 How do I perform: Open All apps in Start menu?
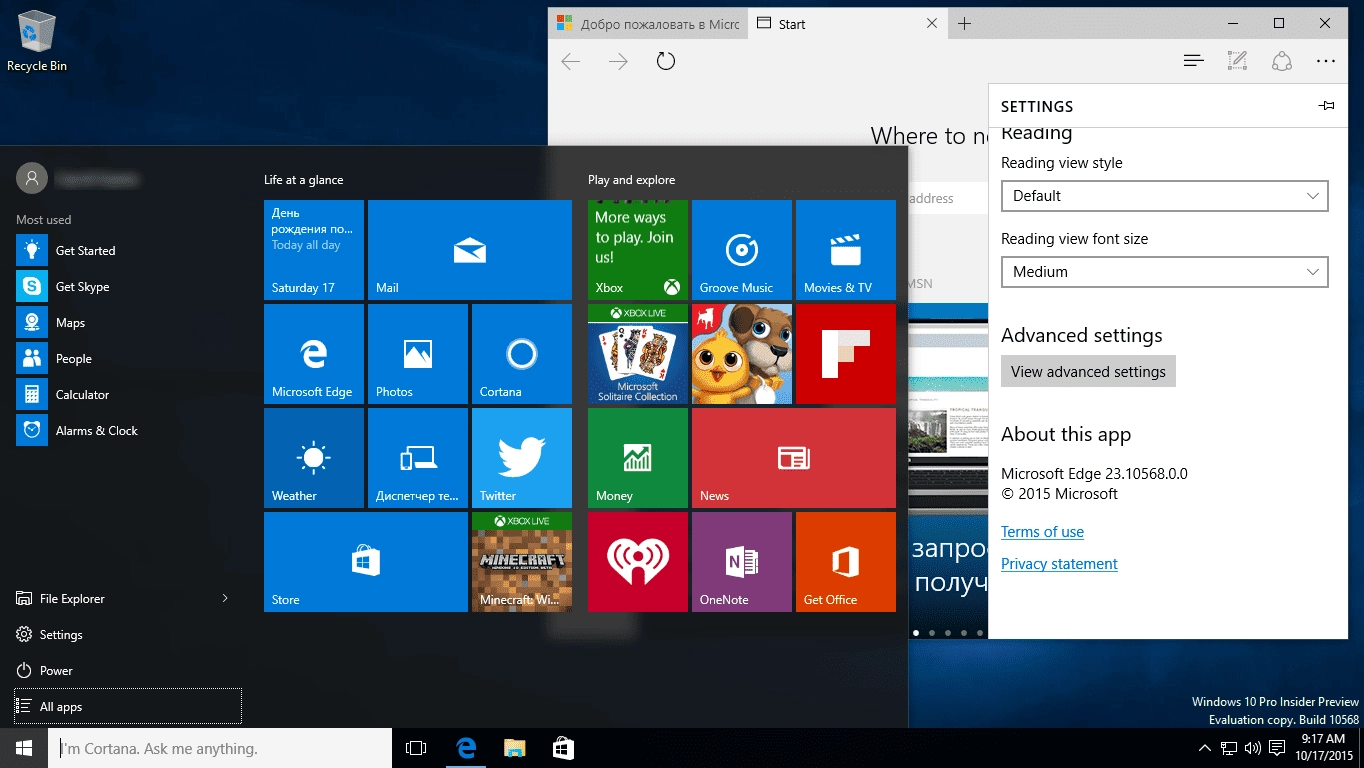pos(128,706)
